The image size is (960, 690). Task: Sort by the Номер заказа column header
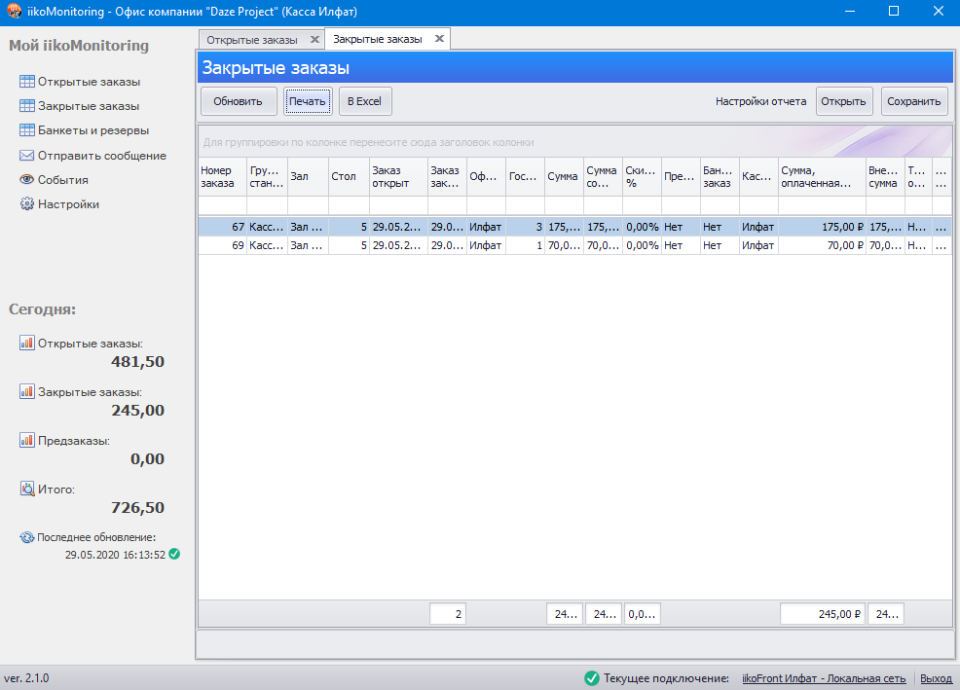[x=221, y=176]
